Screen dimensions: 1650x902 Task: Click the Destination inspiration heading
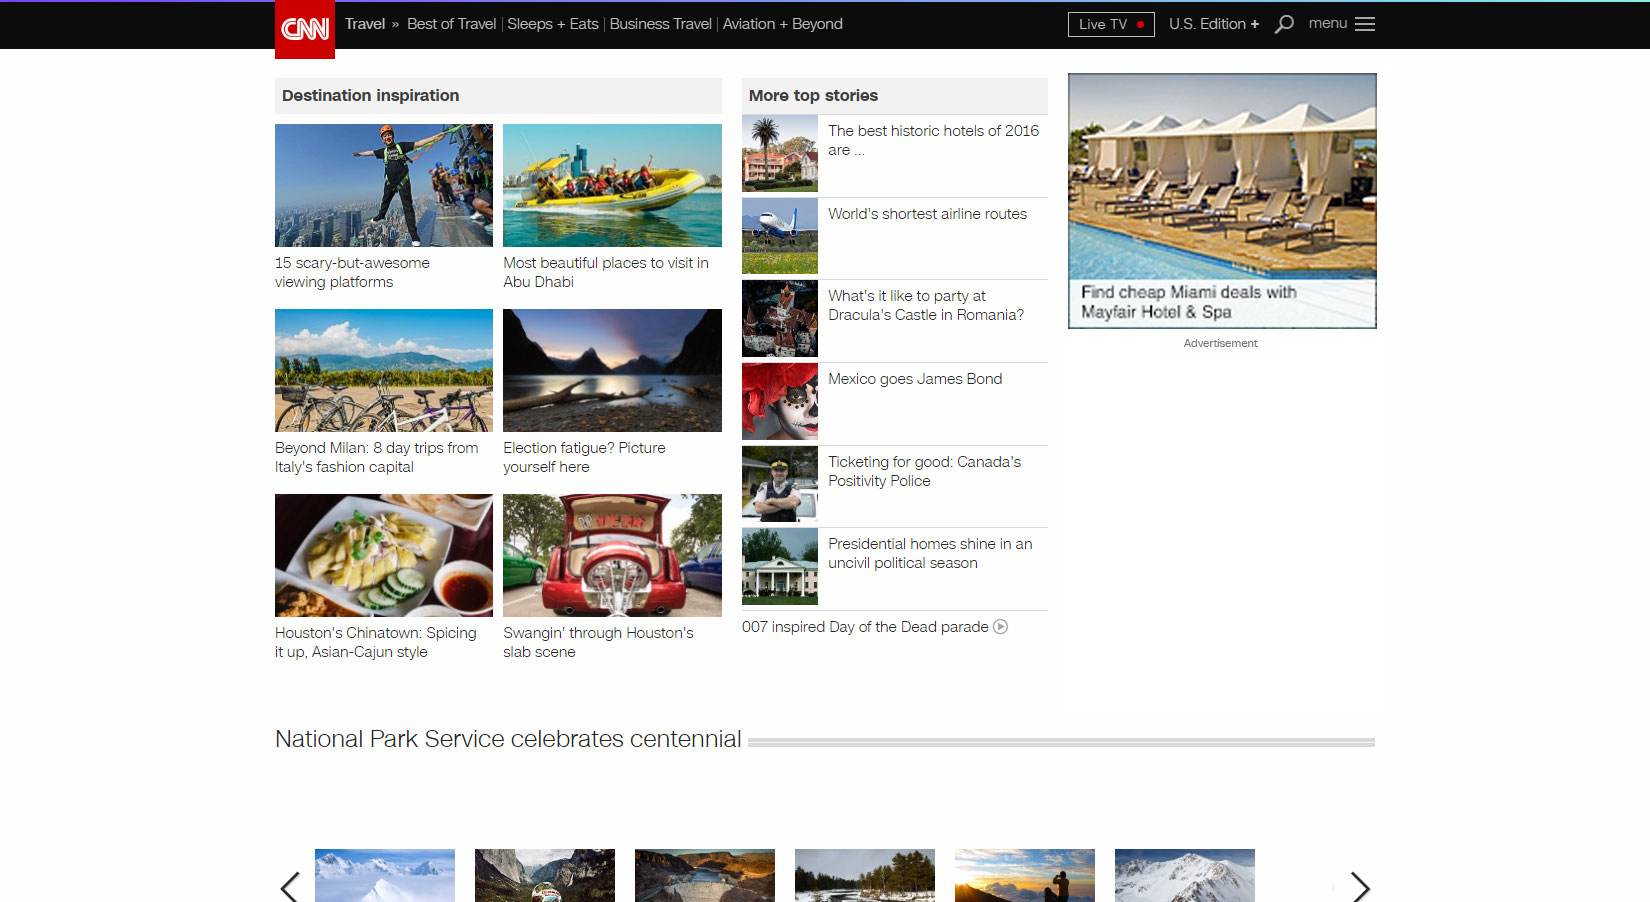371,96
